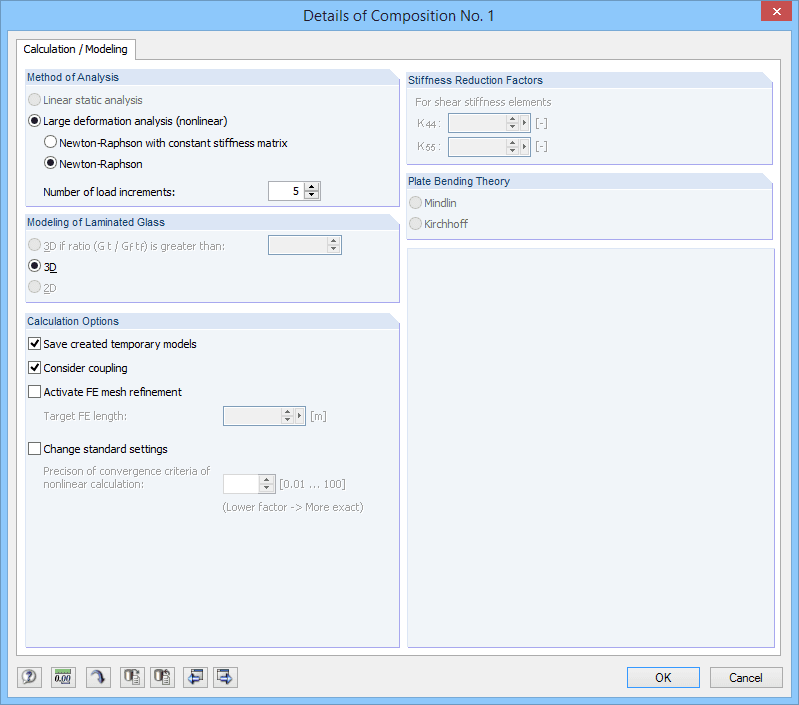Increase number of load increments
This screenshot has width=799, height=705.
coord(312,187)
